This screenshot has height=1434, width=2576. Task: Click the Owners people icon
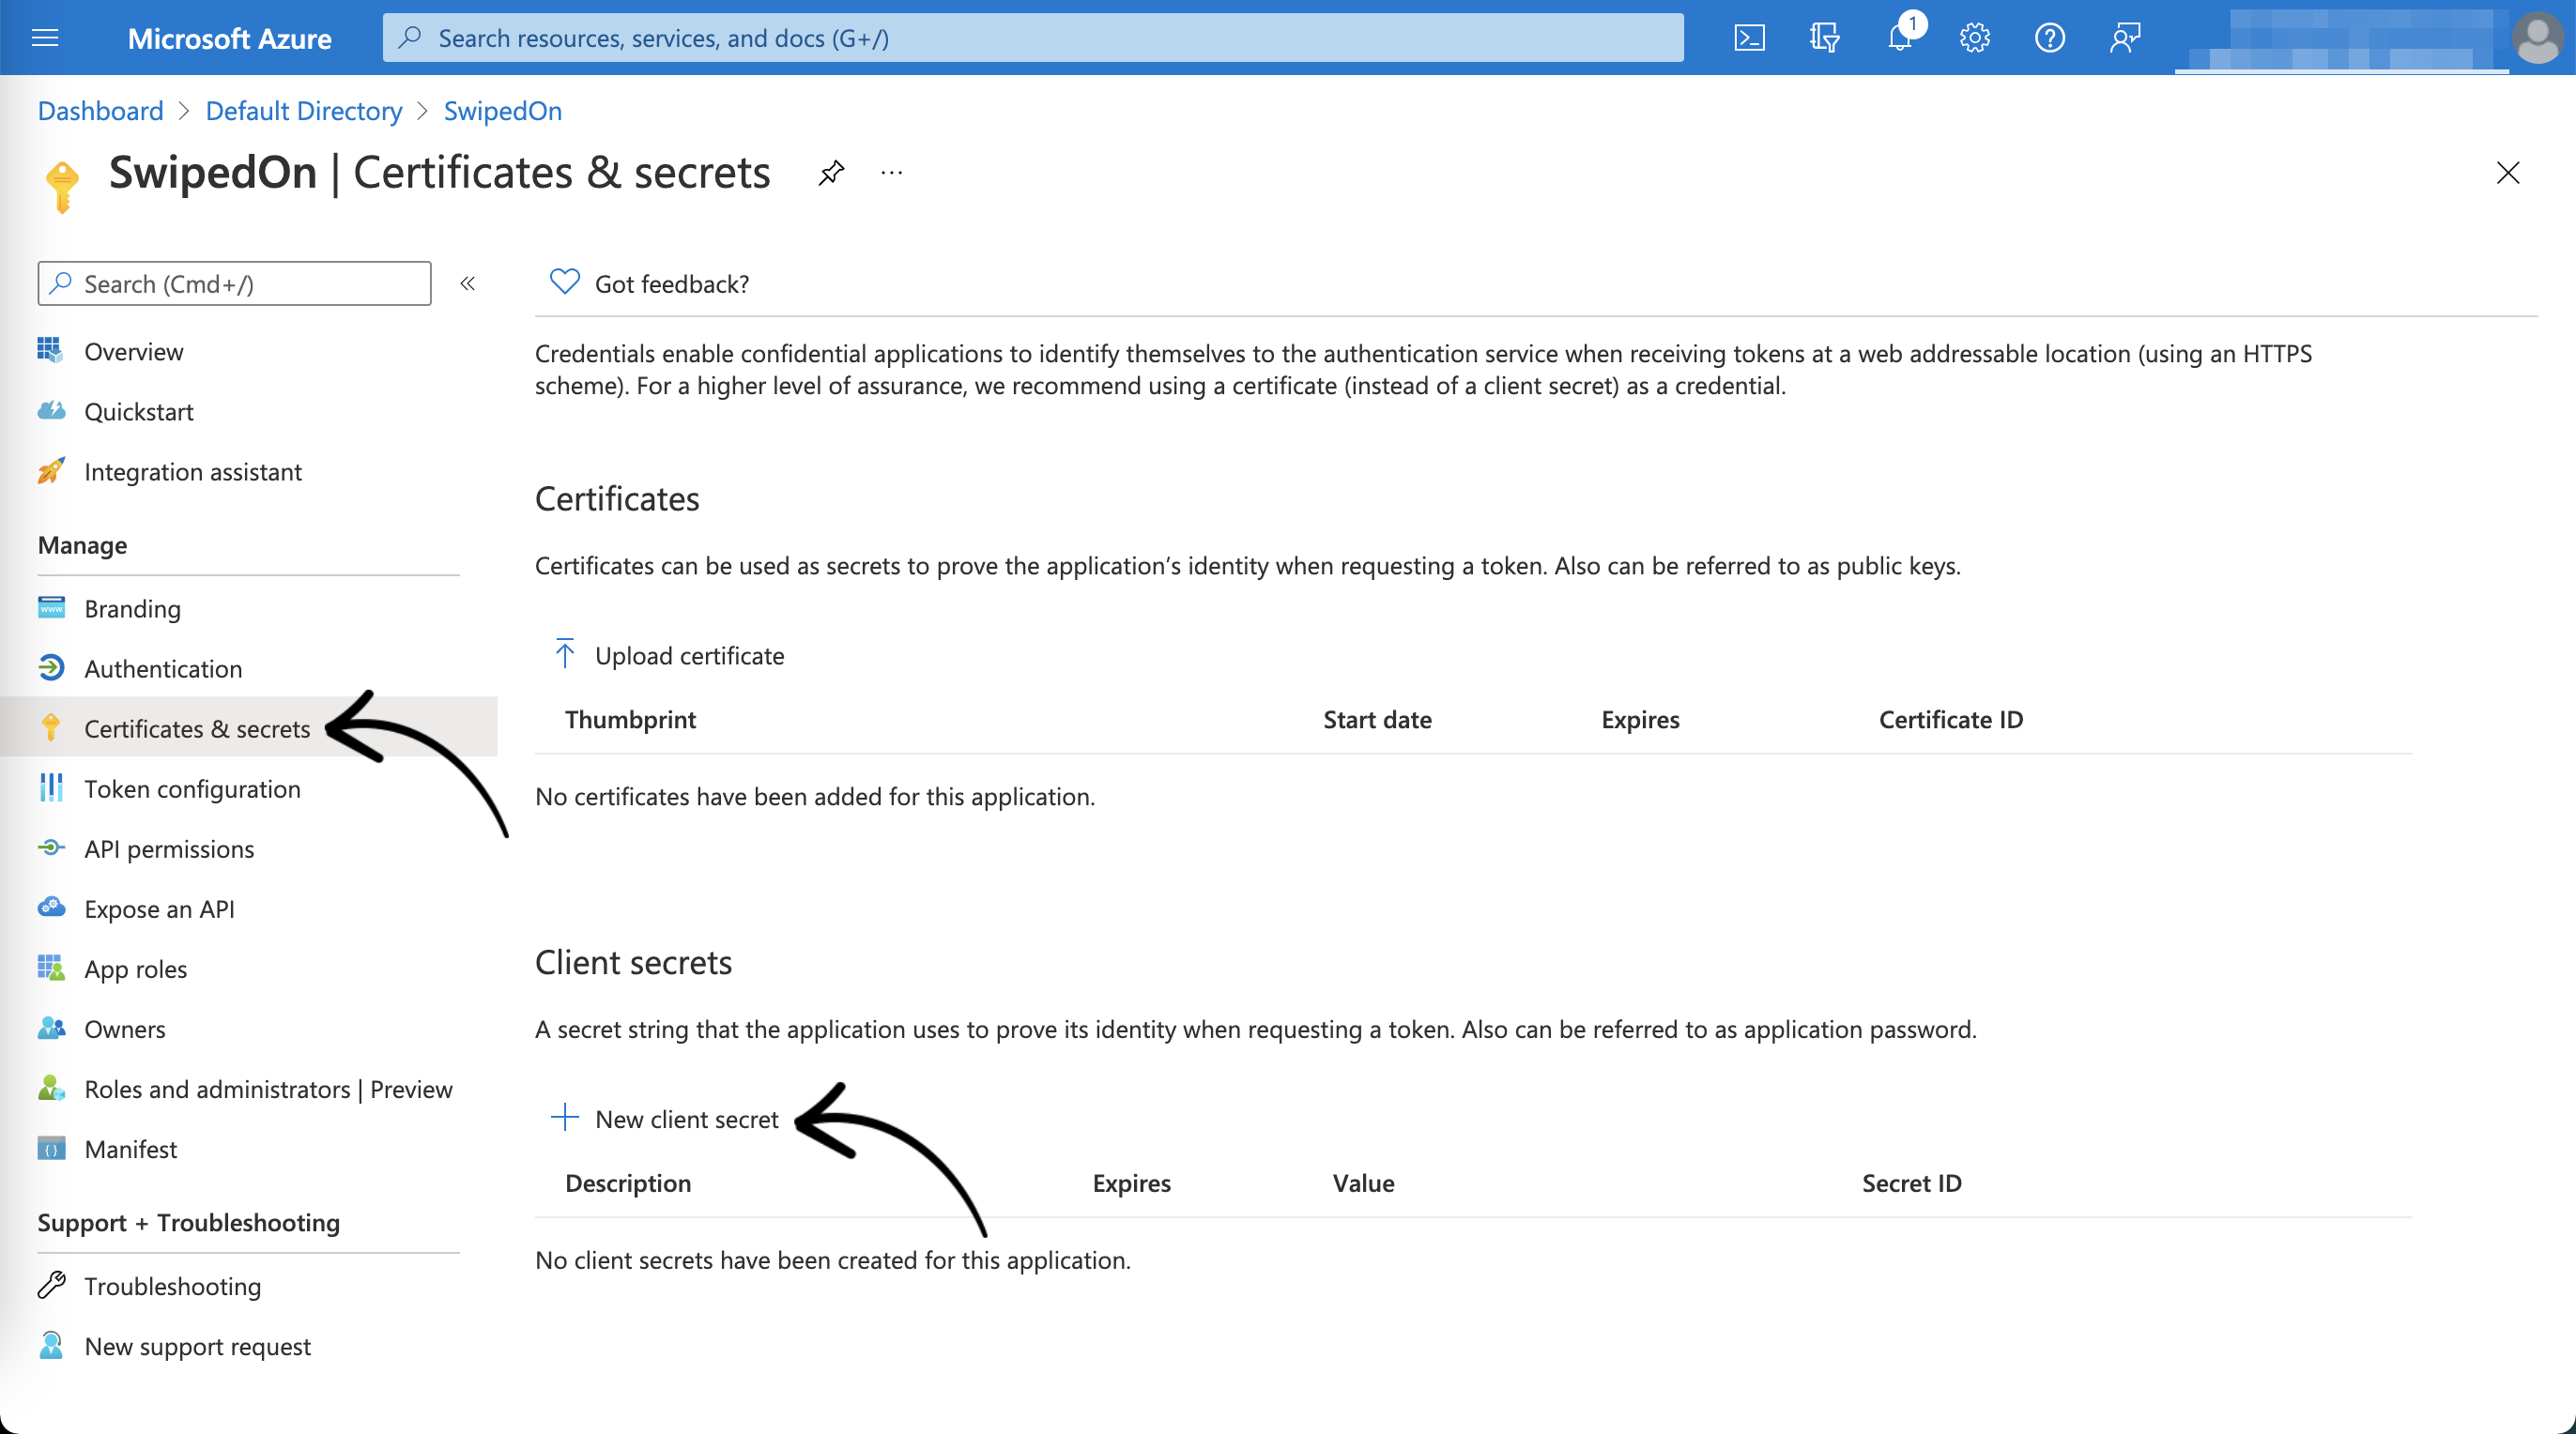[x=51, y=1028]
